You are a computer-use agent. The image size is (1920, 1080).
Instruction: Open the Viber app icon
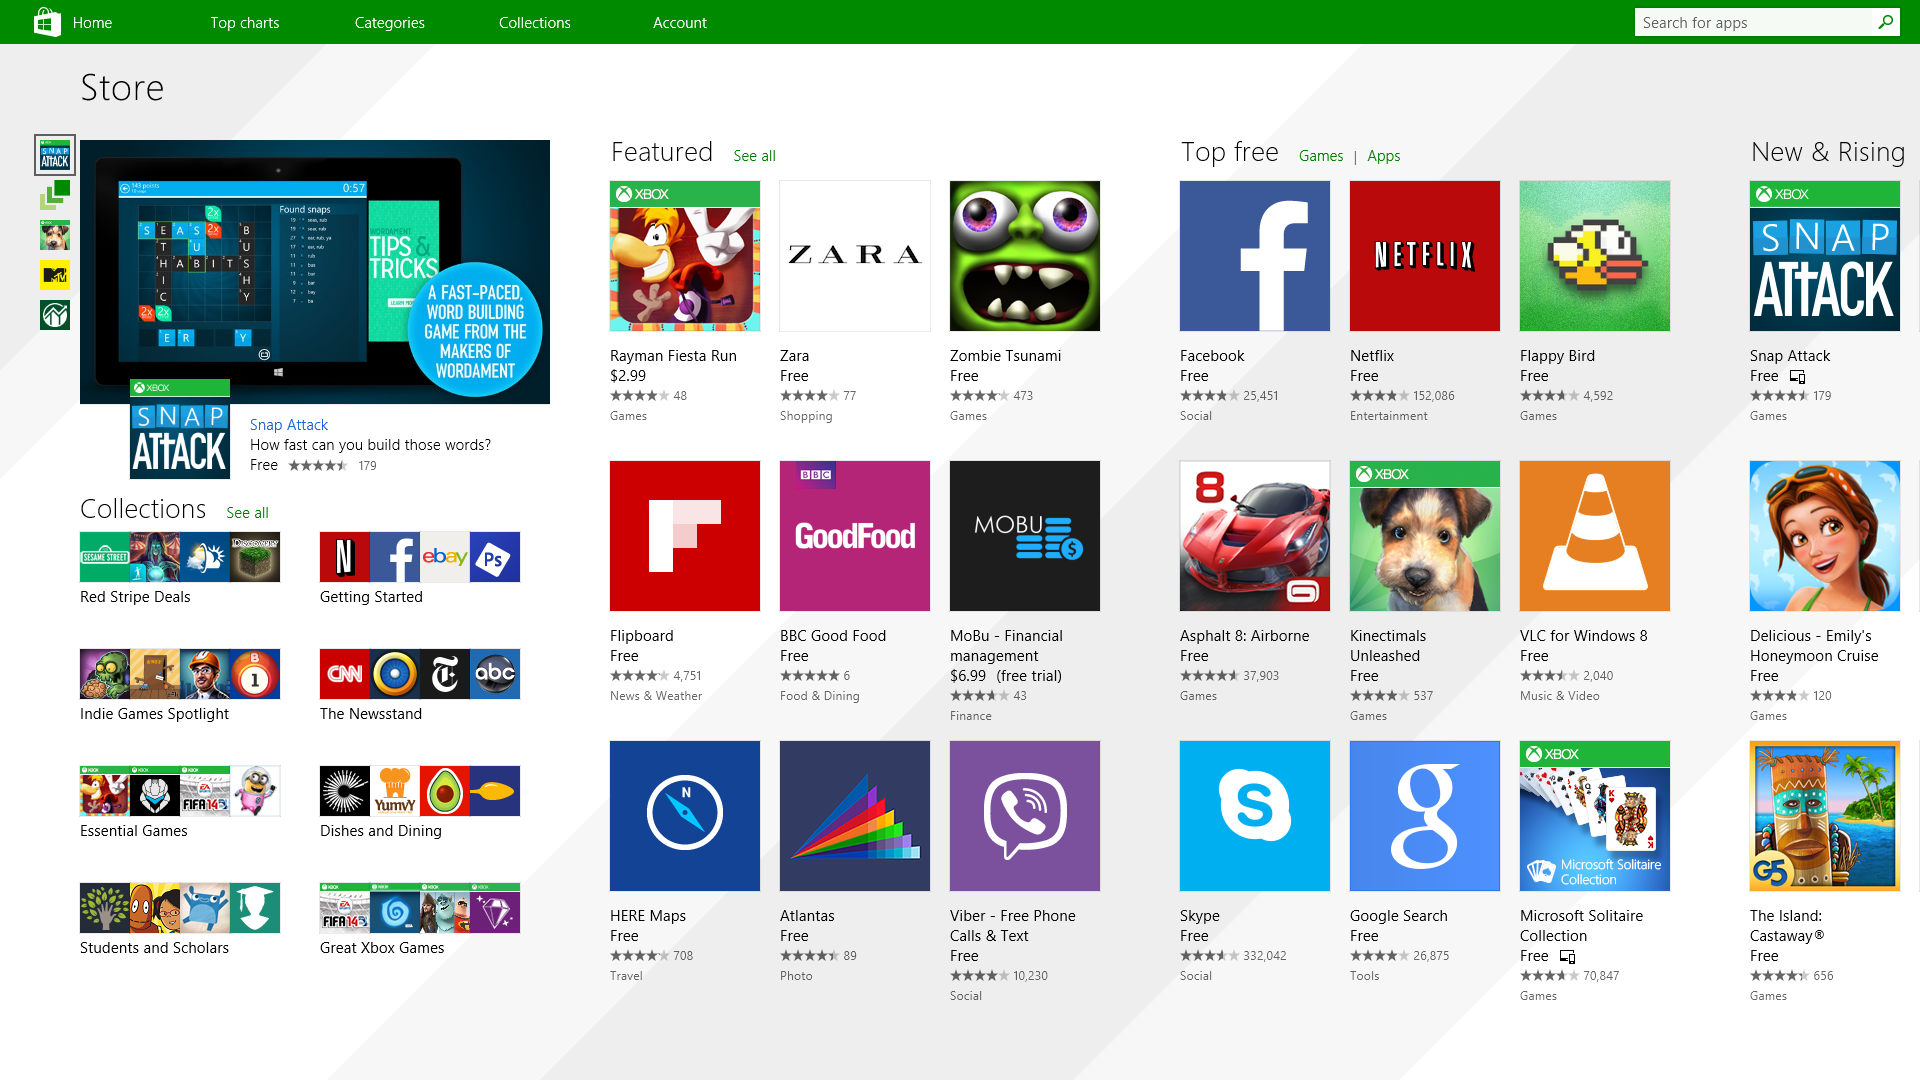(1025, 815)
